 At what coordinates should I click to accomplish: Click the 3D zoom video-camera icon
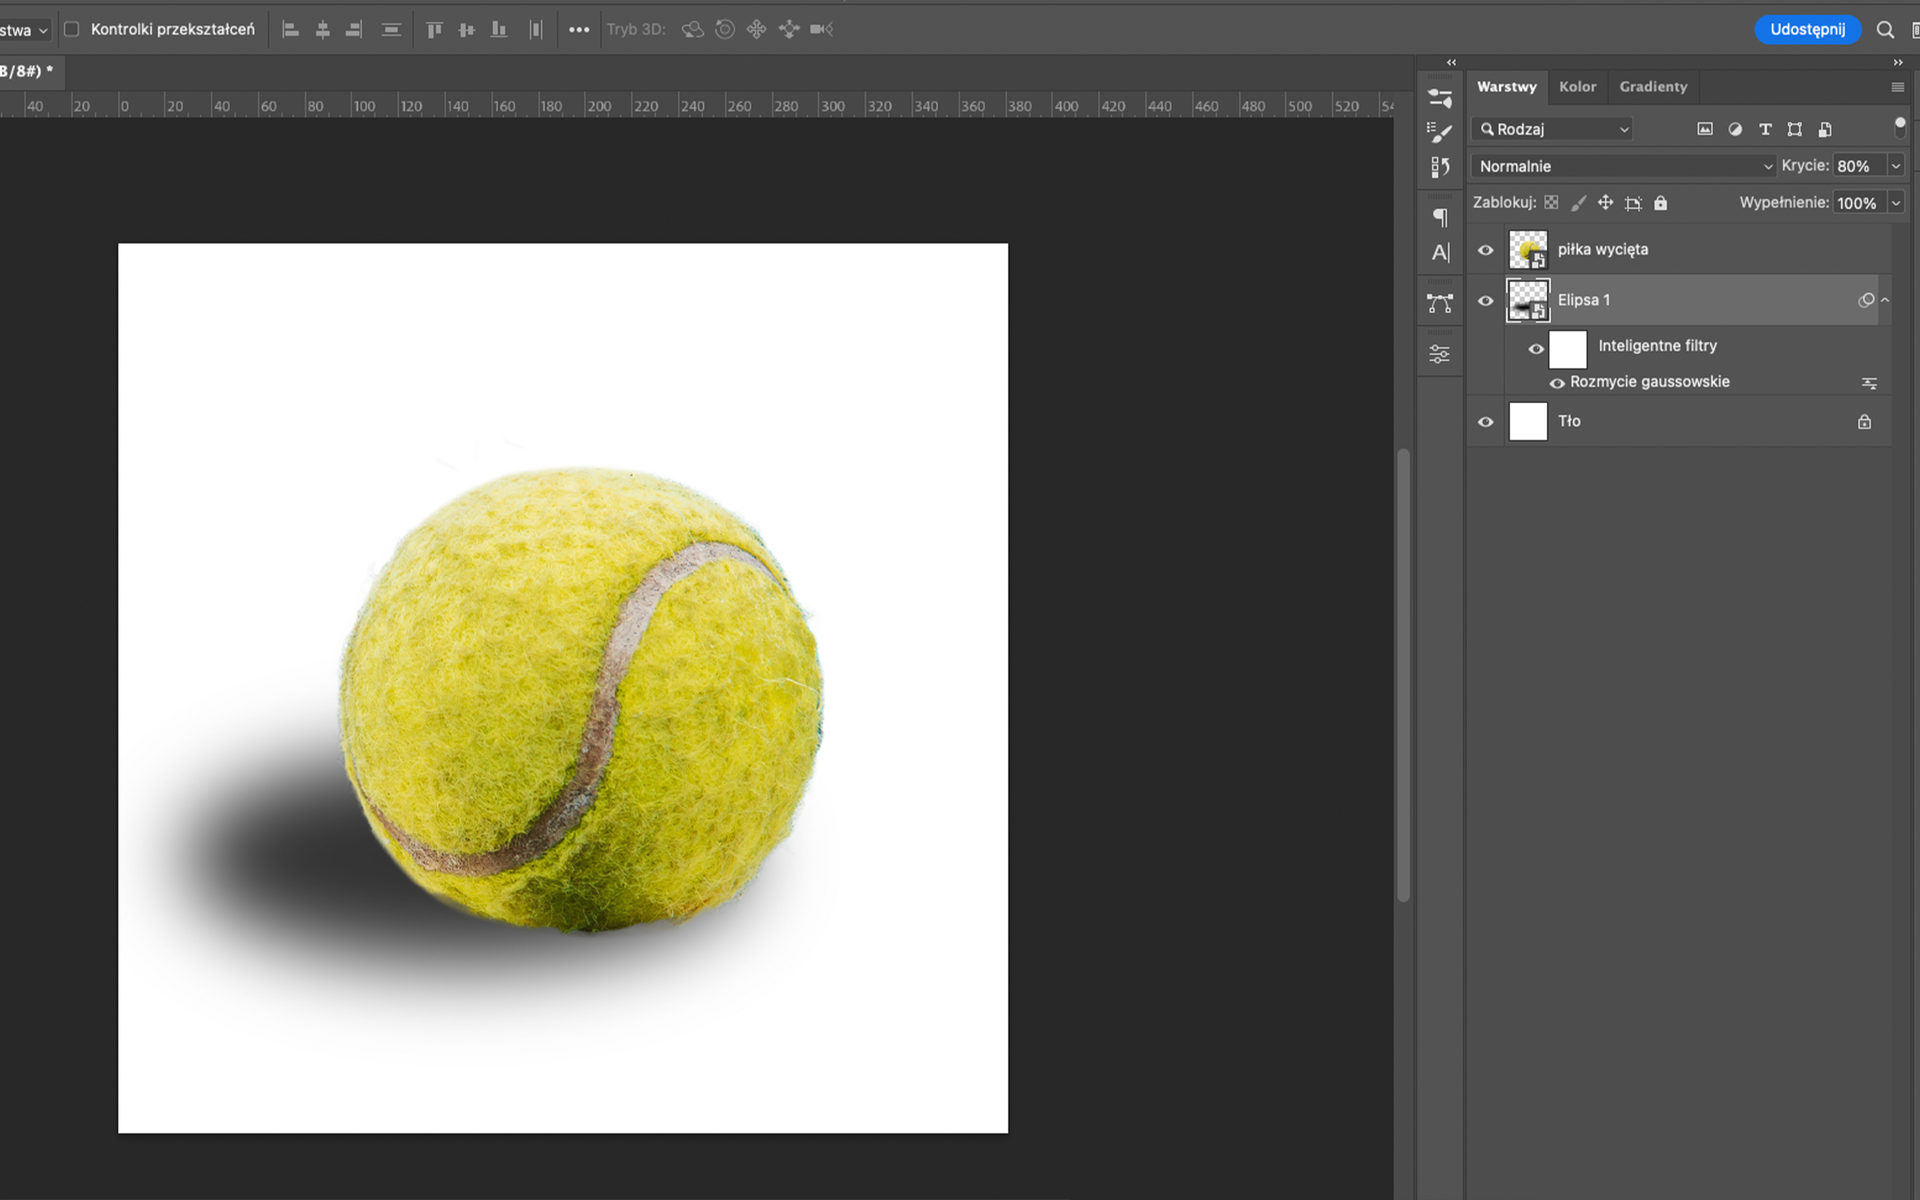822,30
